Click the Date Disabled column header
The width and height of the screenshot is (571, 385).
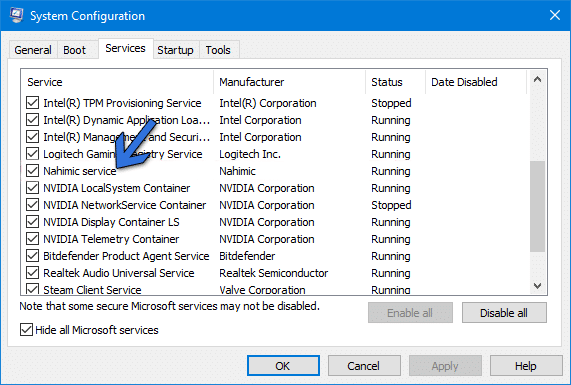coord(476,82)
